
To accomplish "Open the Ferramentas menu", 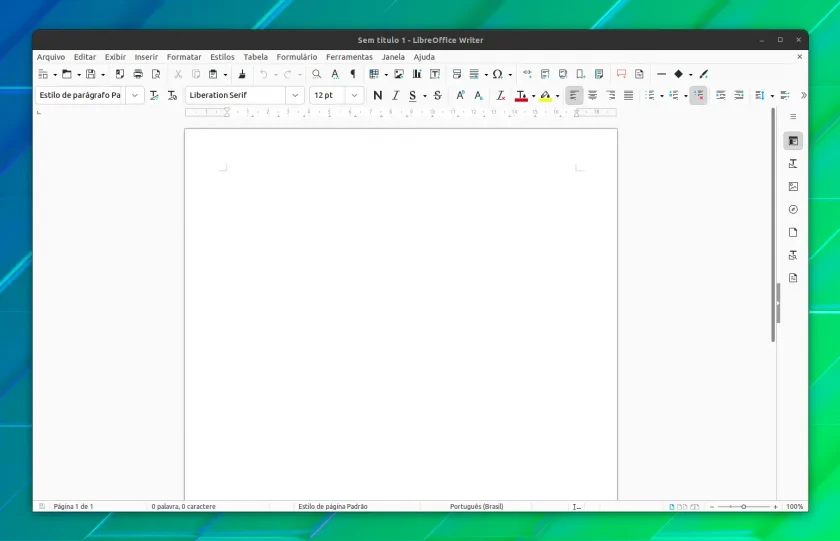I will [x=349, y=57].
